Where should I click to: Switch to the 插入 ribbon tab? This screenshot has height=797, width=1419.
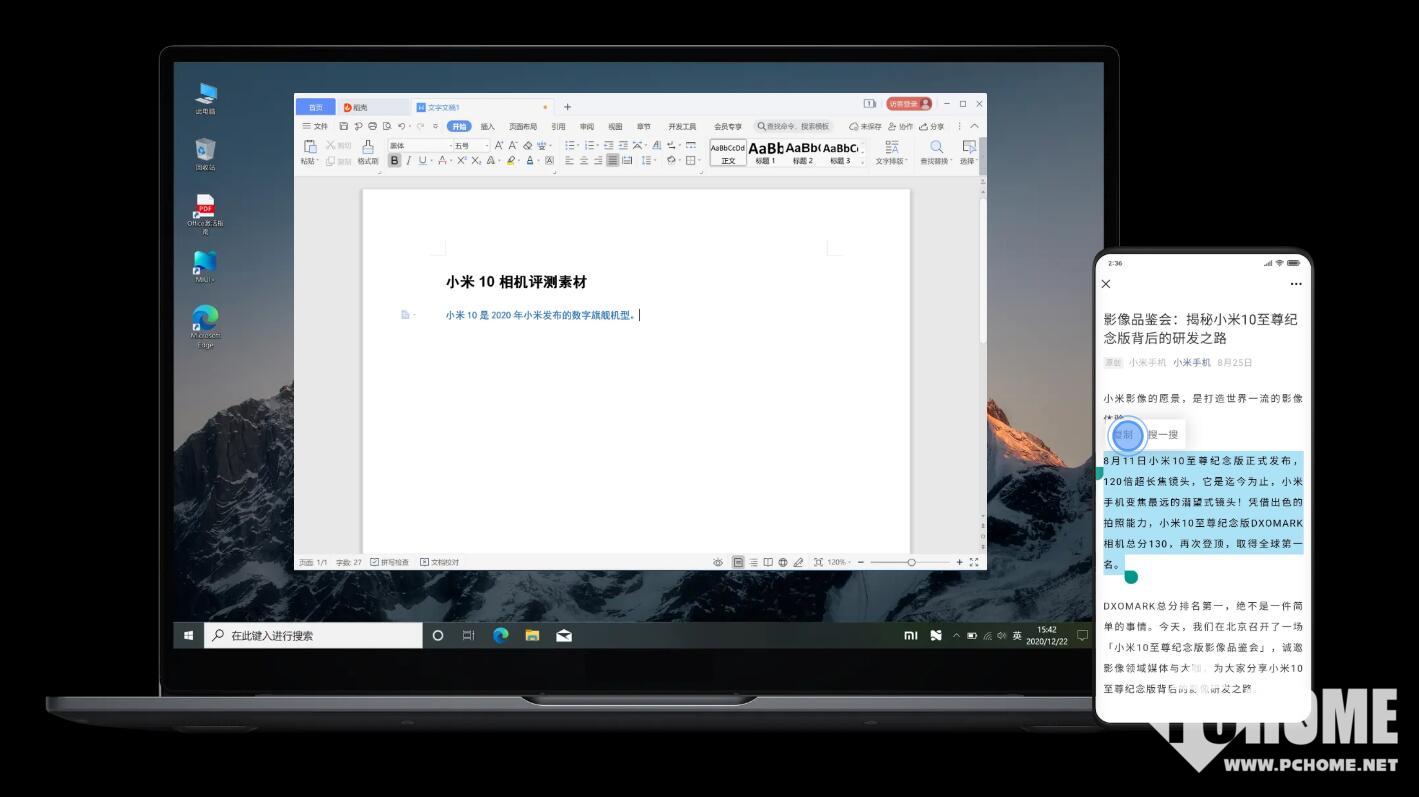(x=487, y=126)
